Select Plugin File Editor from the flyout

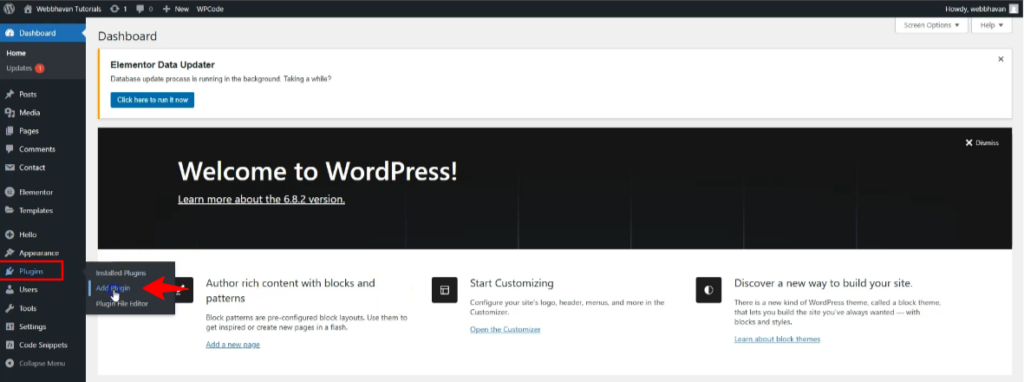121,304
